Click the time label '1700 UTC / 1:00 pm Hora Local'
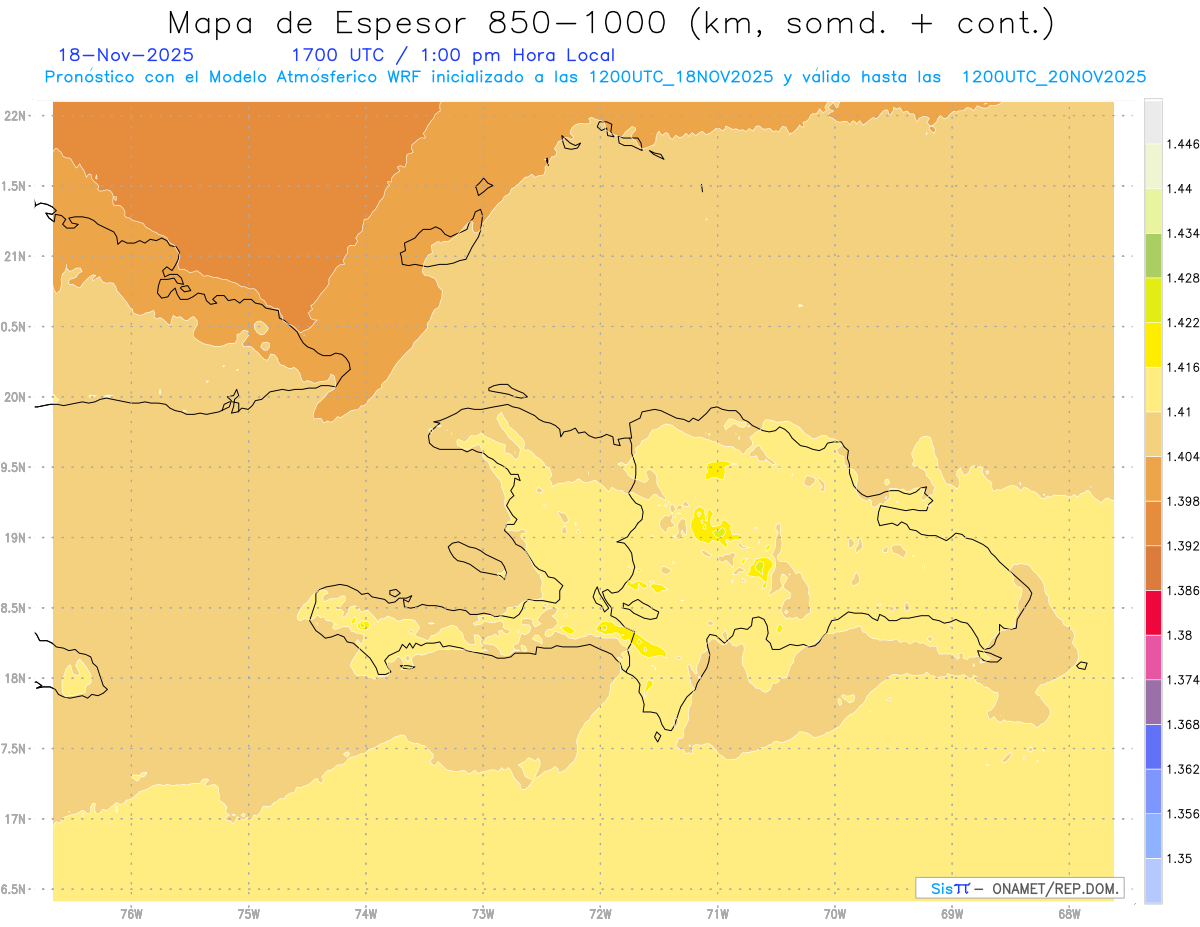 453,55
